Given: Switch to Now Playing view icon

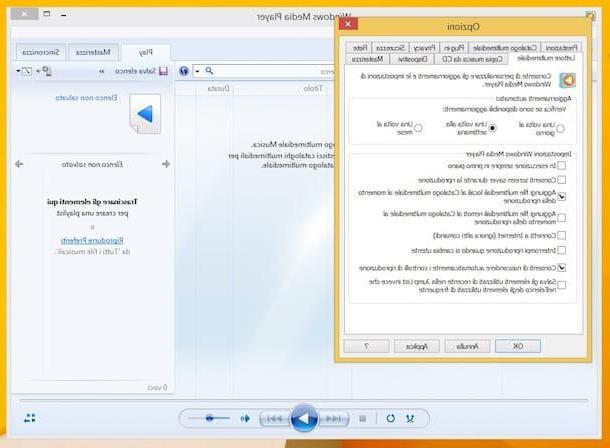Looking at the screenshot, I should (30, 418).
